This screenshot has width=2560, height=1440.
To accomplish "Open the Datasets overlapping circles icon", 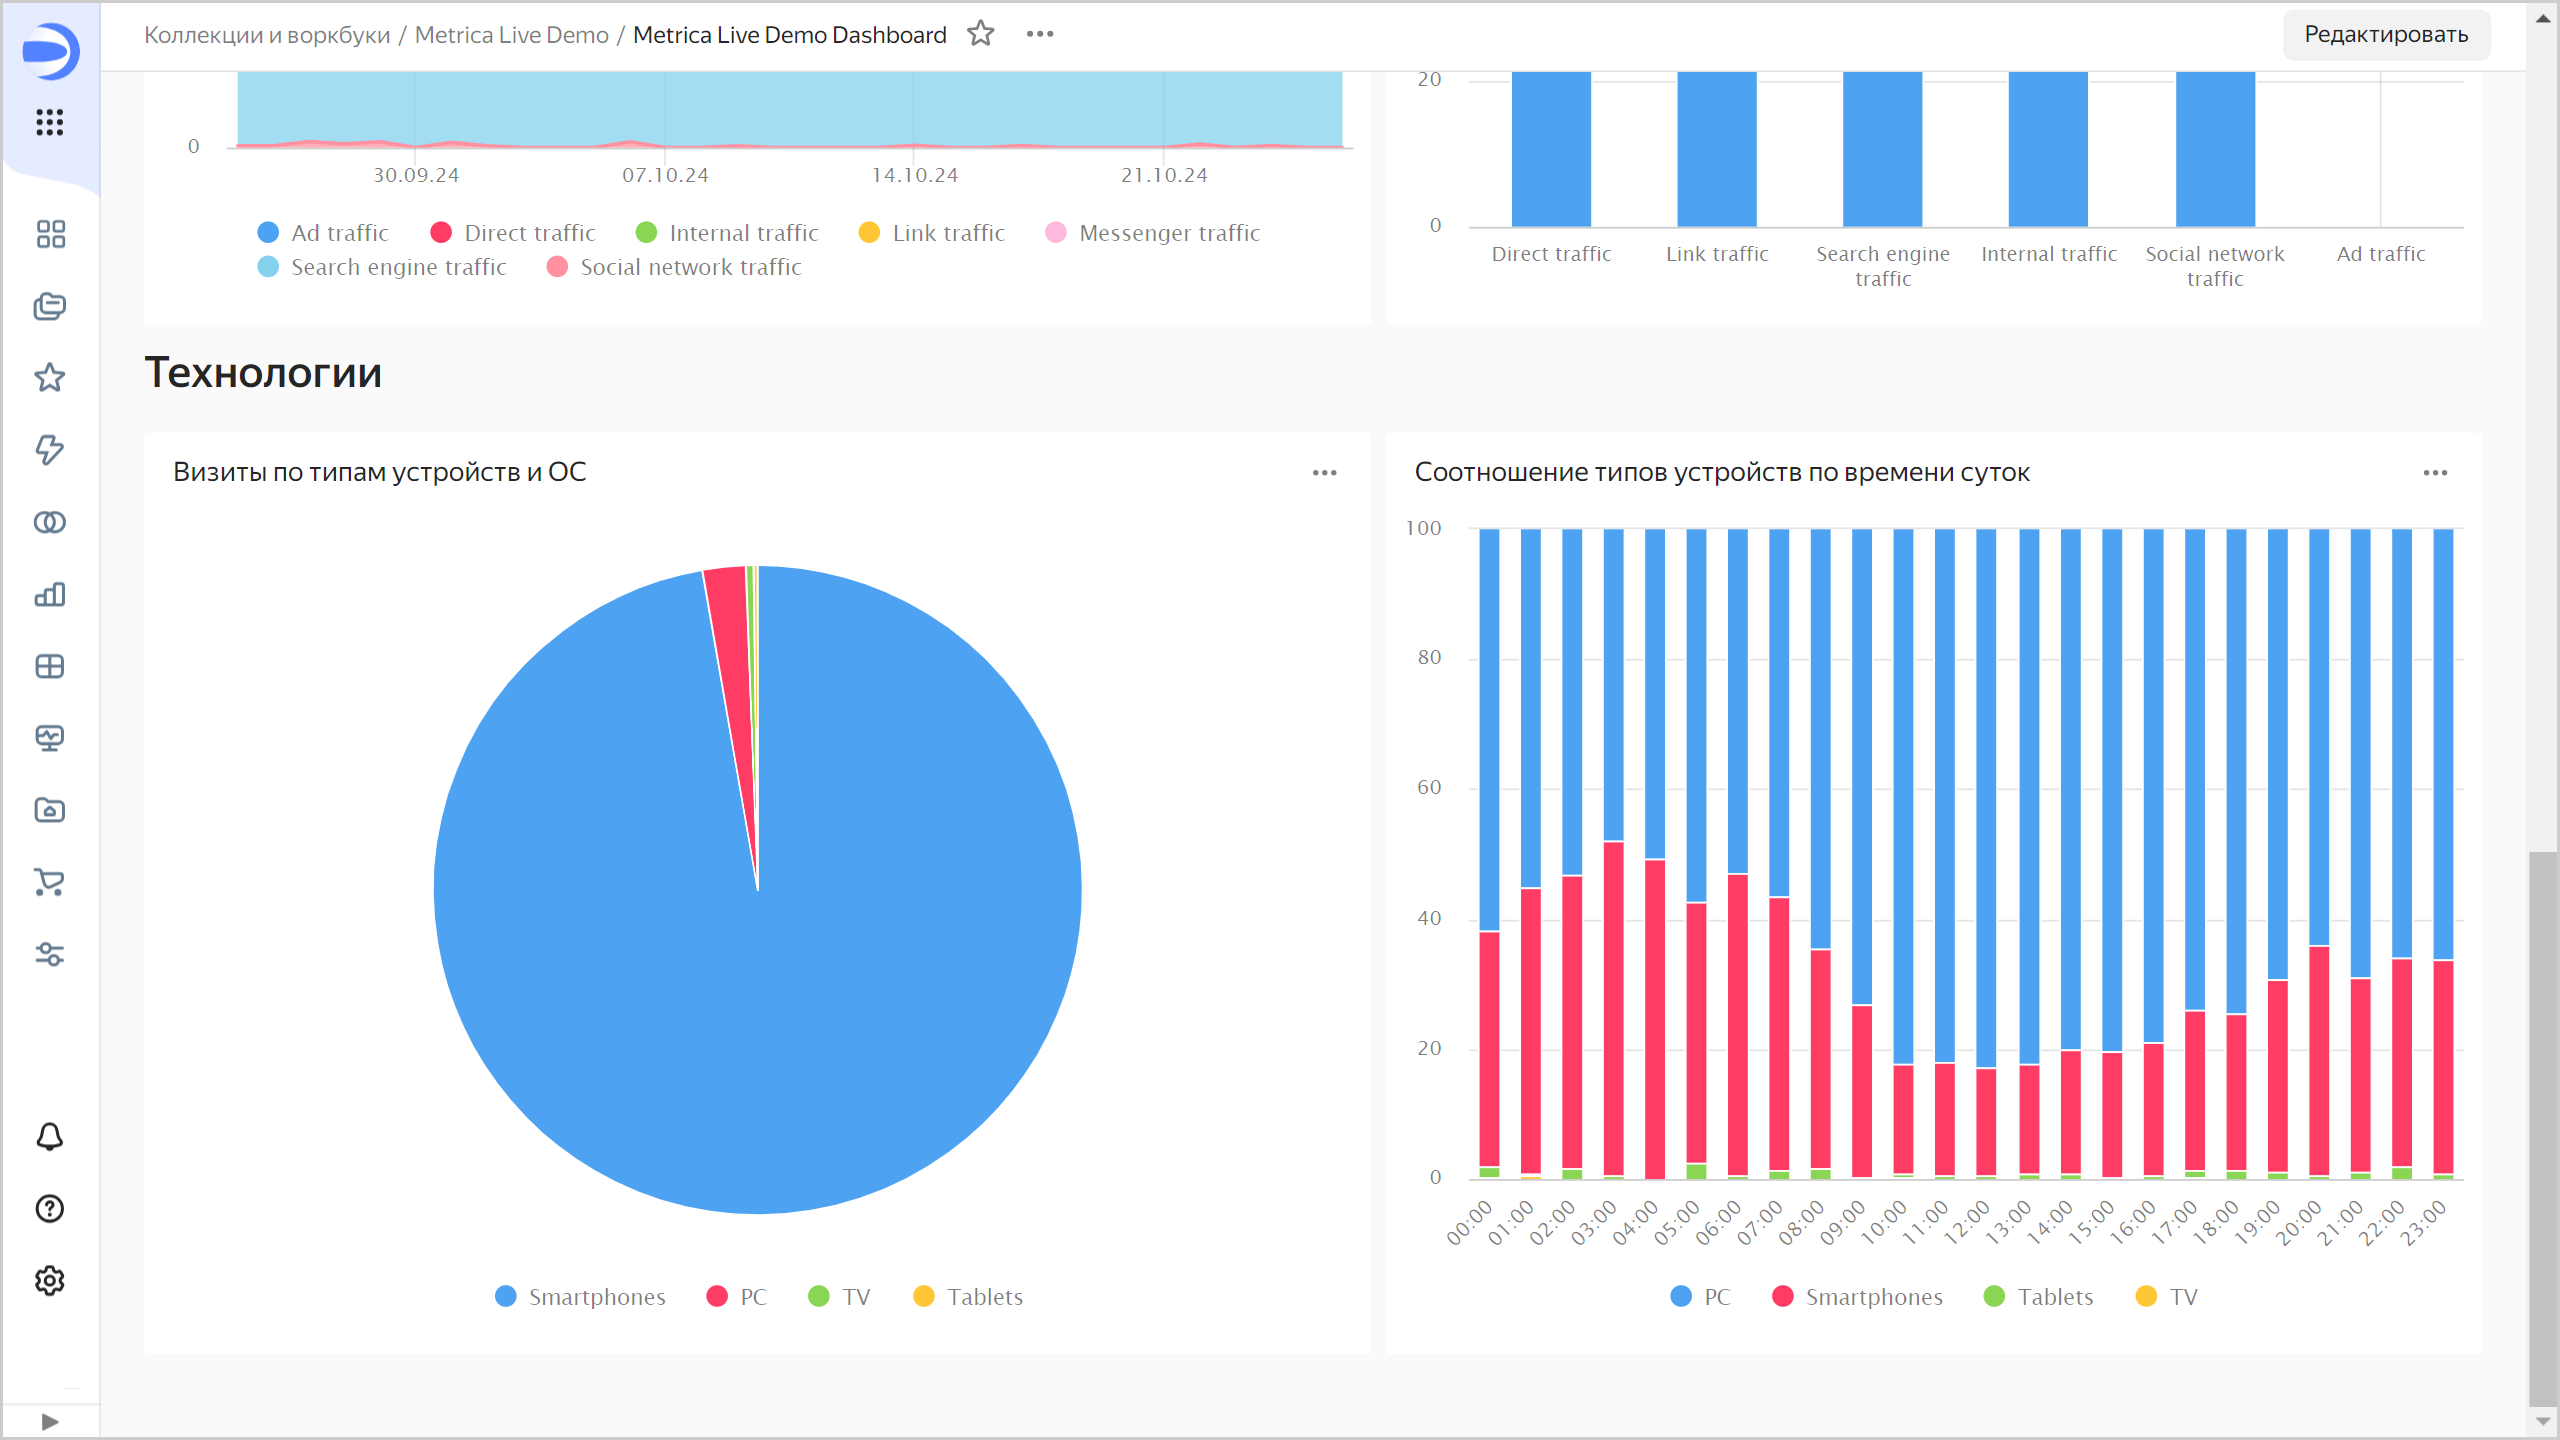I will [49, 522].
